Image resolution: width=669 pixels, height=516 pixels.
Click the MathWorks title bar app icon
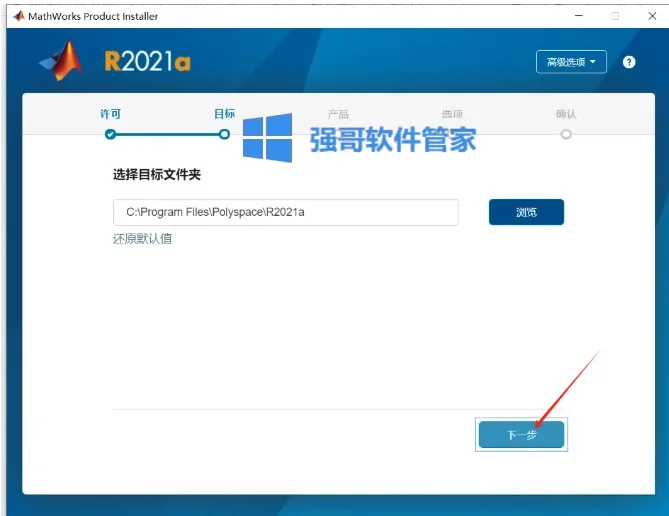point(19,16)
